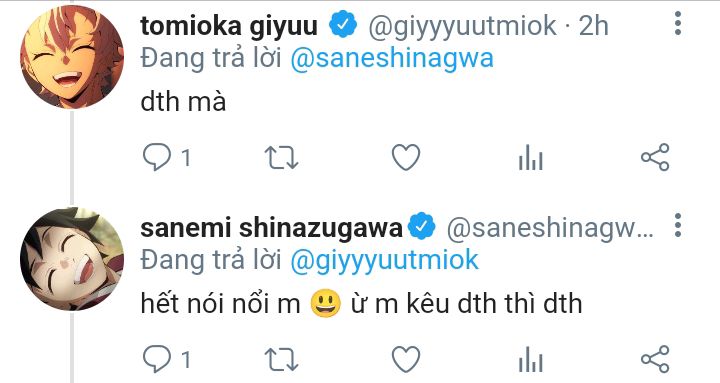Retweet sanemi shinazugawa's tweet
This screenshot has height=383, width=720.
pos(281,360)
